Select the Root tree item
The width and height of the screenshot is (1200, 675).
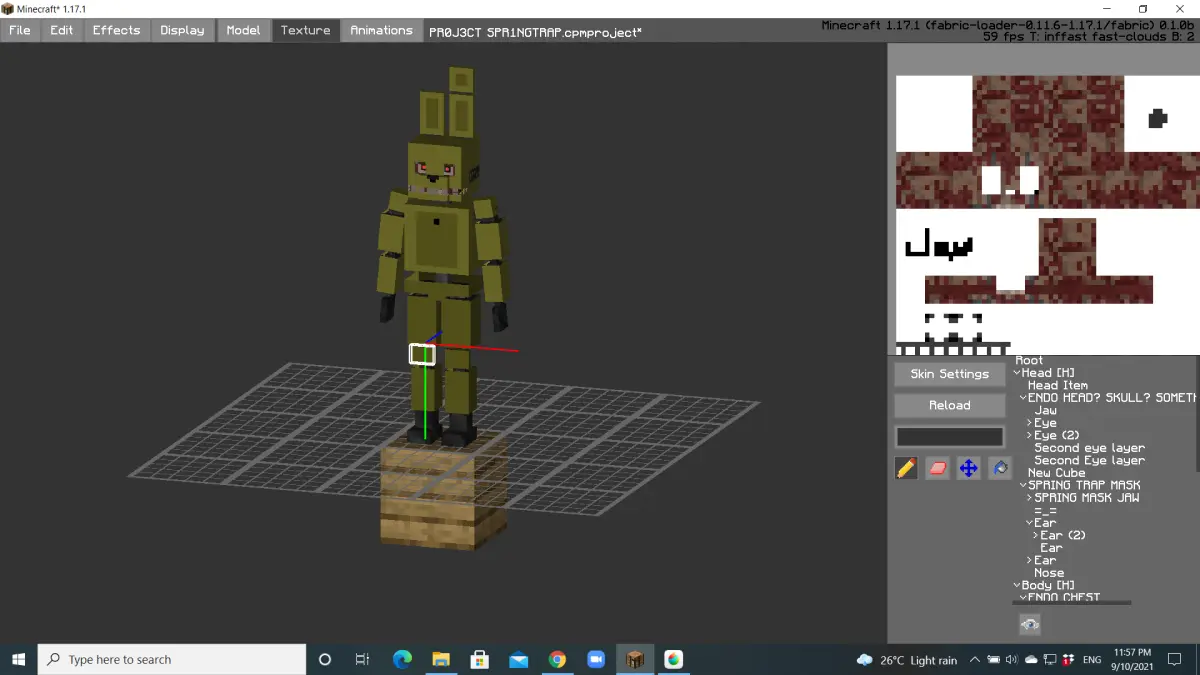[x=1029, y=360]
